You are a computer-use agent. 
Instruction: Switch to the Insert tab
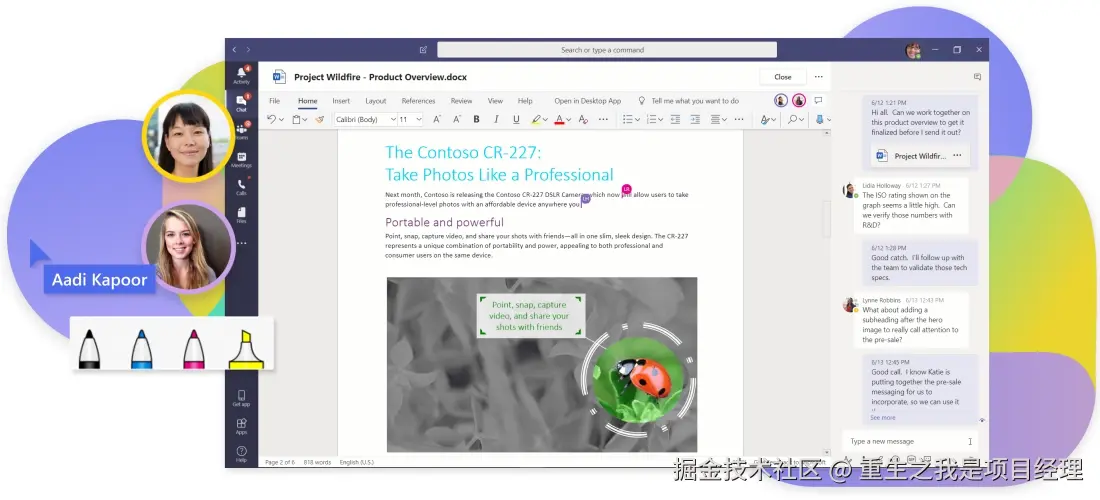point(341,101)
